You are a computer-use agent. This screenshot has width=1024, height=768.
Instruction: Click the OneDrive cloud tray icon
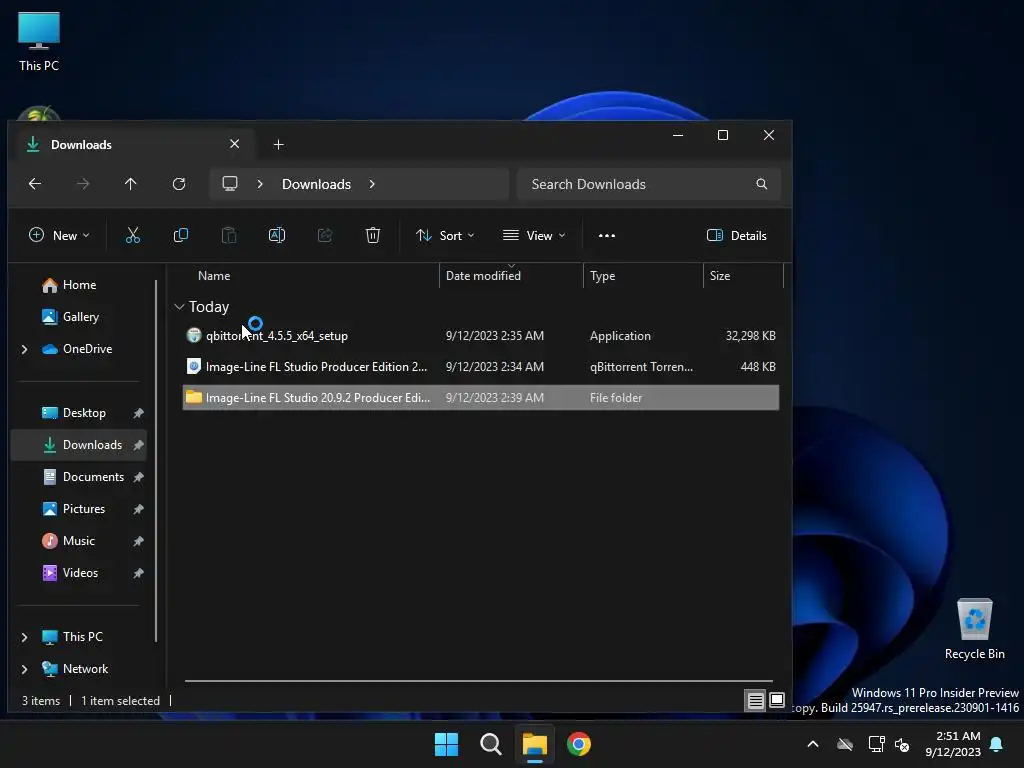(845, 744)
